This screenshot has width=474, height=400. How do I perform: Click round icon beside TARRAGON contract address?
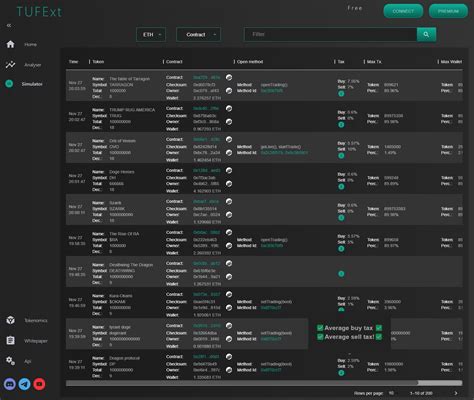[x=229, y=77]
